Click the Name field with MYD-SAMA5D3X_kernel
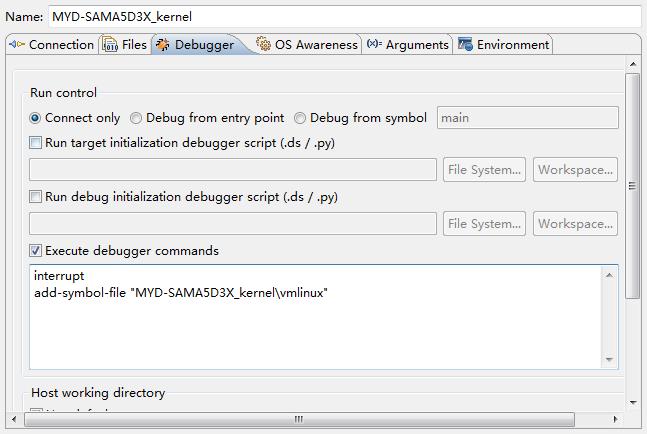Image resolution: width=647 pixels, height=434 pixels. (345, 17)
